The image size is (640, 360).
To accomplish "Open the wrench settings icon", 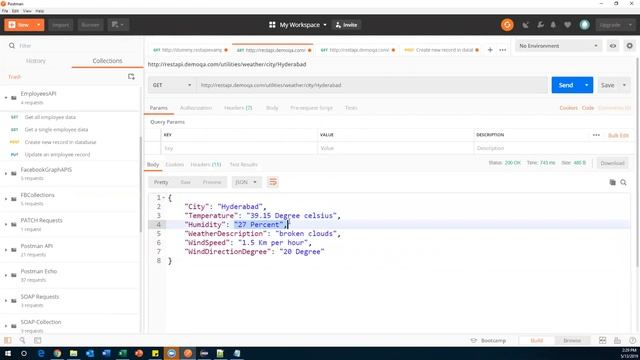I will (x=540, y=25).
